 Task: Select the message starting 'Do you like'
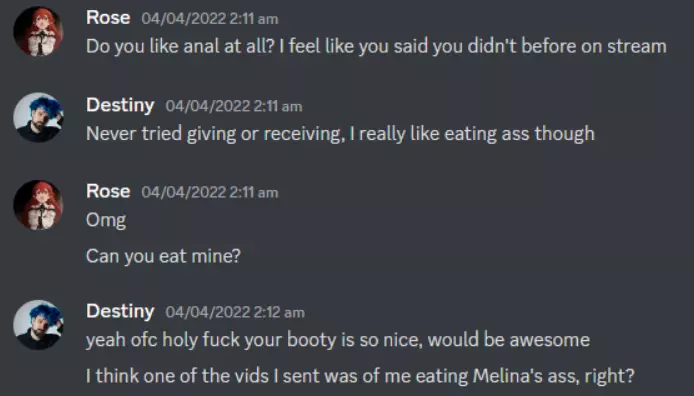[x=376, y=46]
